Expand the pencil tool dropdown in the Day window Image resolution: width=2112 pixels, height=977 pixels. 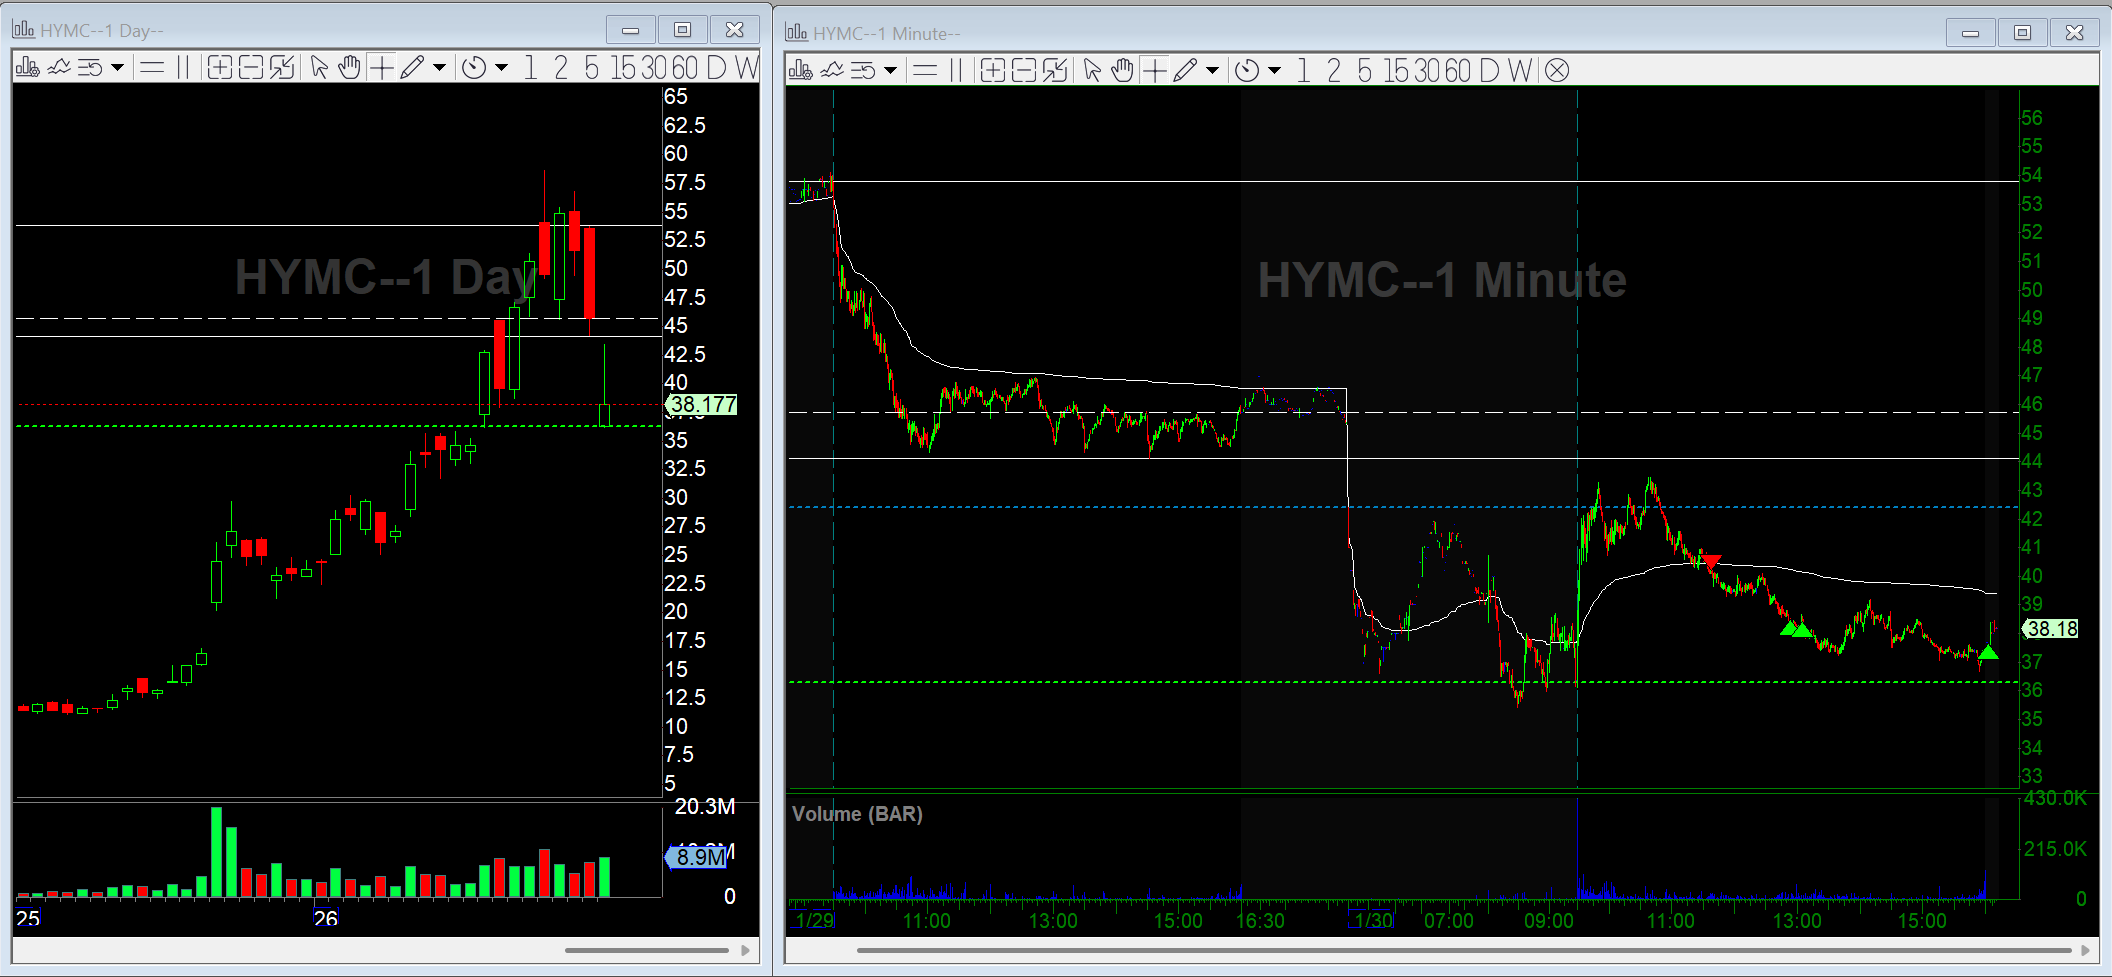click(439, 68)
